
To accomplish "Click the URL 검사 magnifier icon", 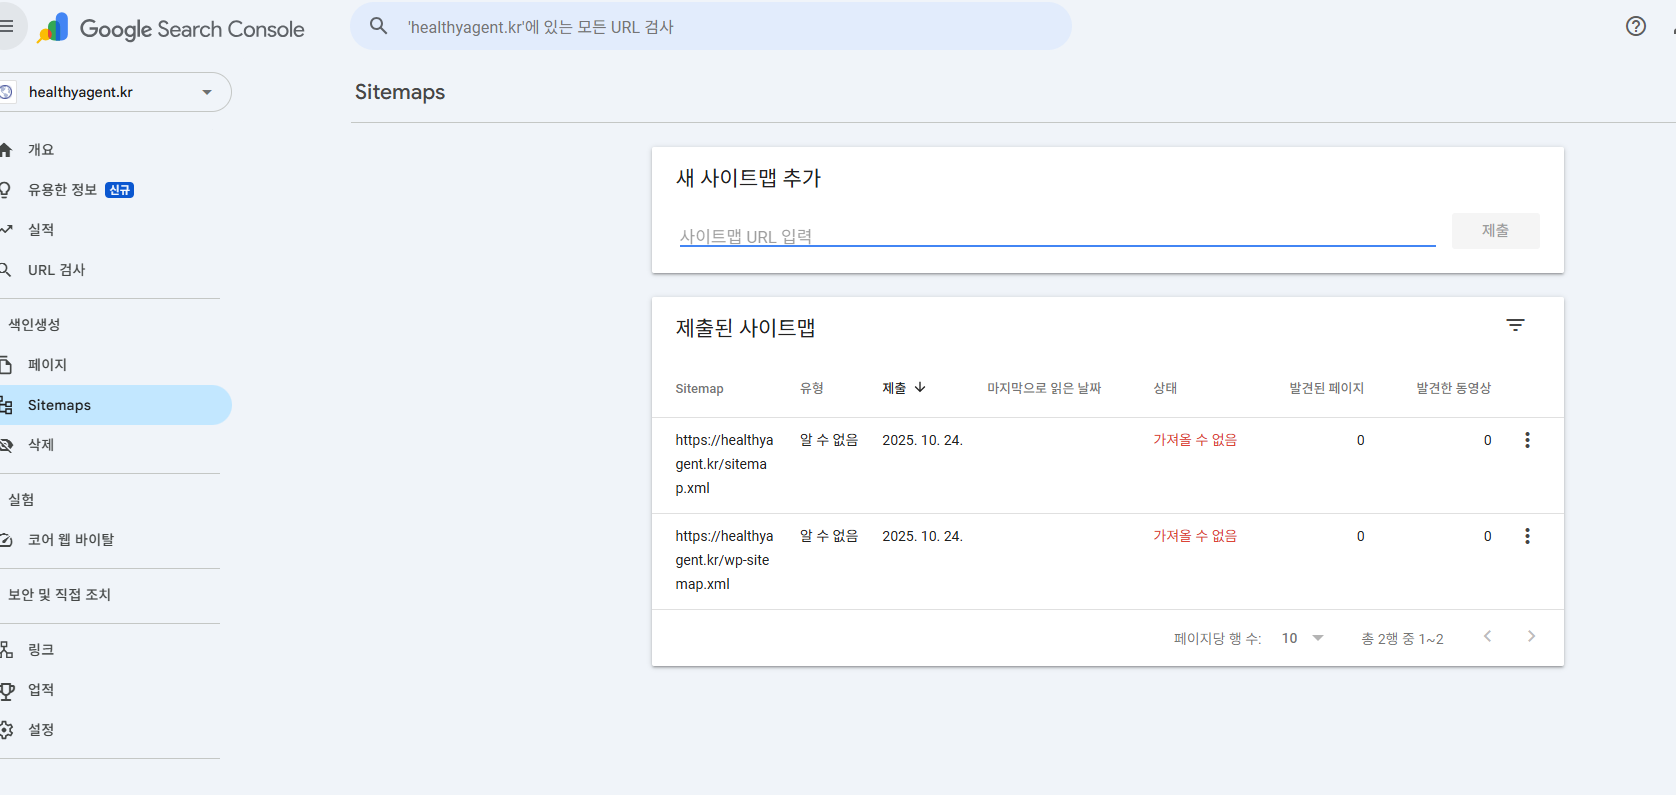I will click(x=6, y=270).
